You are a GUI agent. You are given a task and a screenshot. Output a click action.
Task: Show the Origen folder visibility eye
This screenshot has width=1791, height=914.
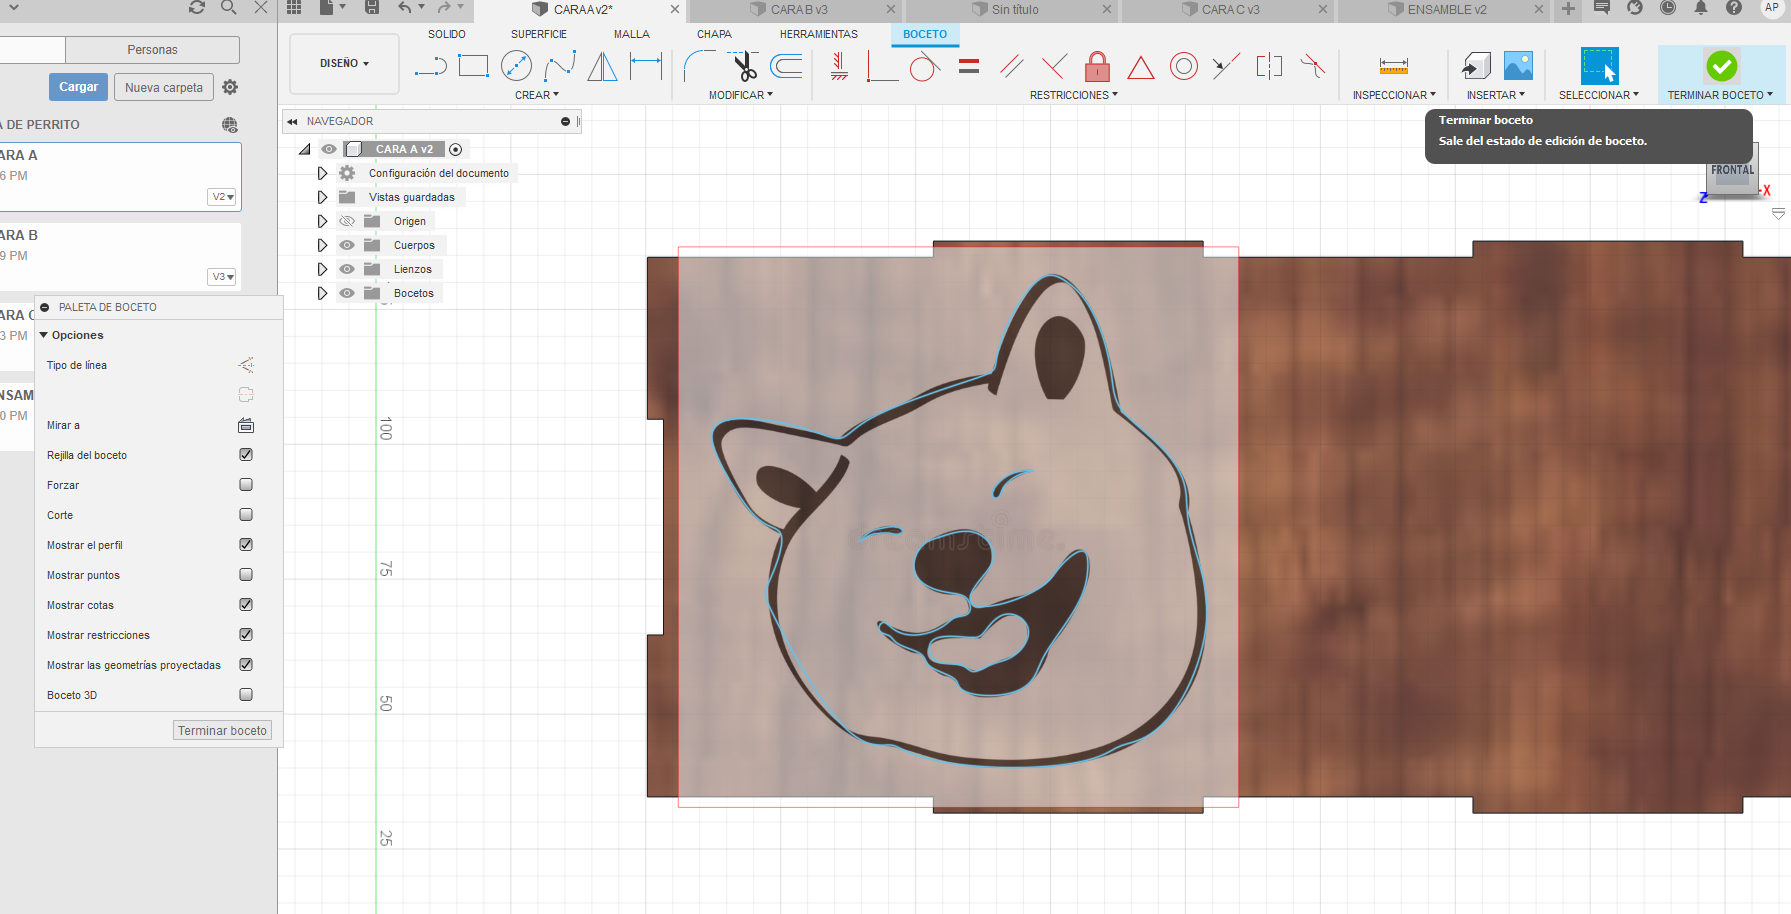[x=347, y=221]
